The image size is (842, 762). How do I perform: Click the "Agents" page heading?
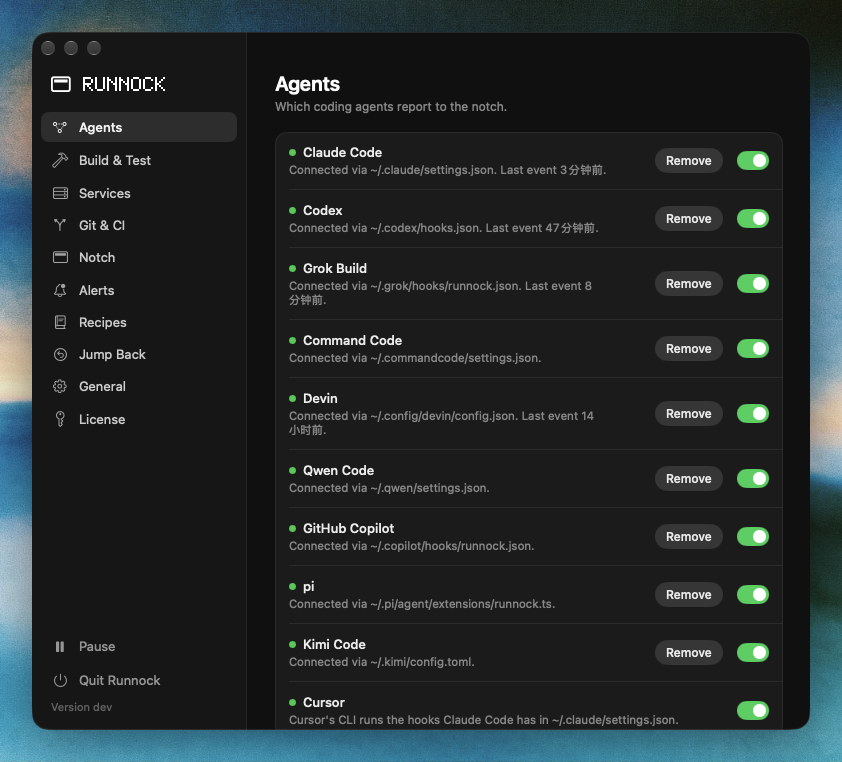click(308, 84)
